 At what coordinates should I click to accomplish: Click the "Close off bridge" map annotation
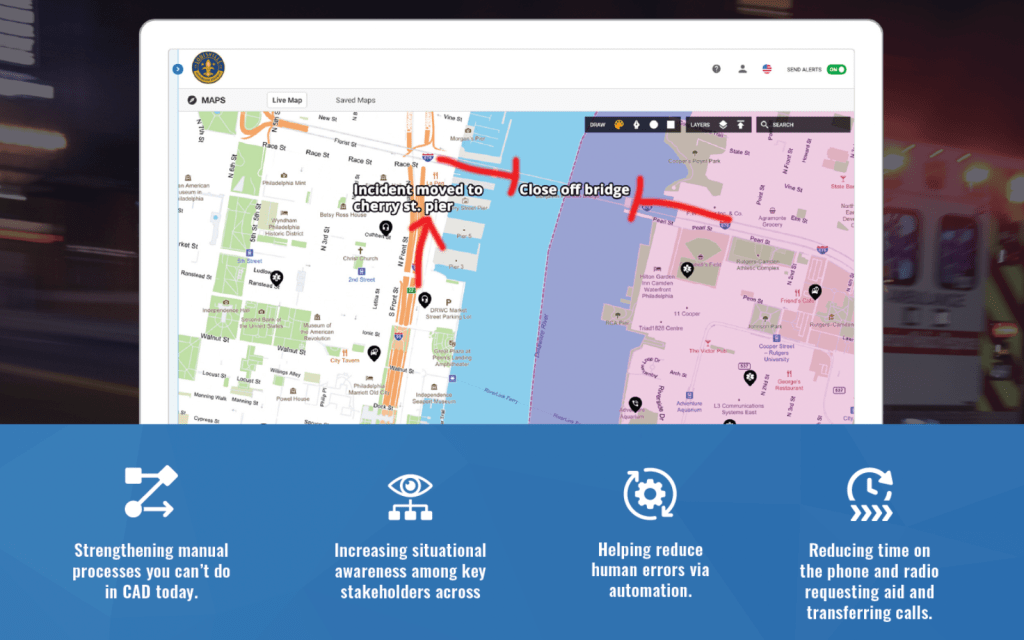[574, 189]
